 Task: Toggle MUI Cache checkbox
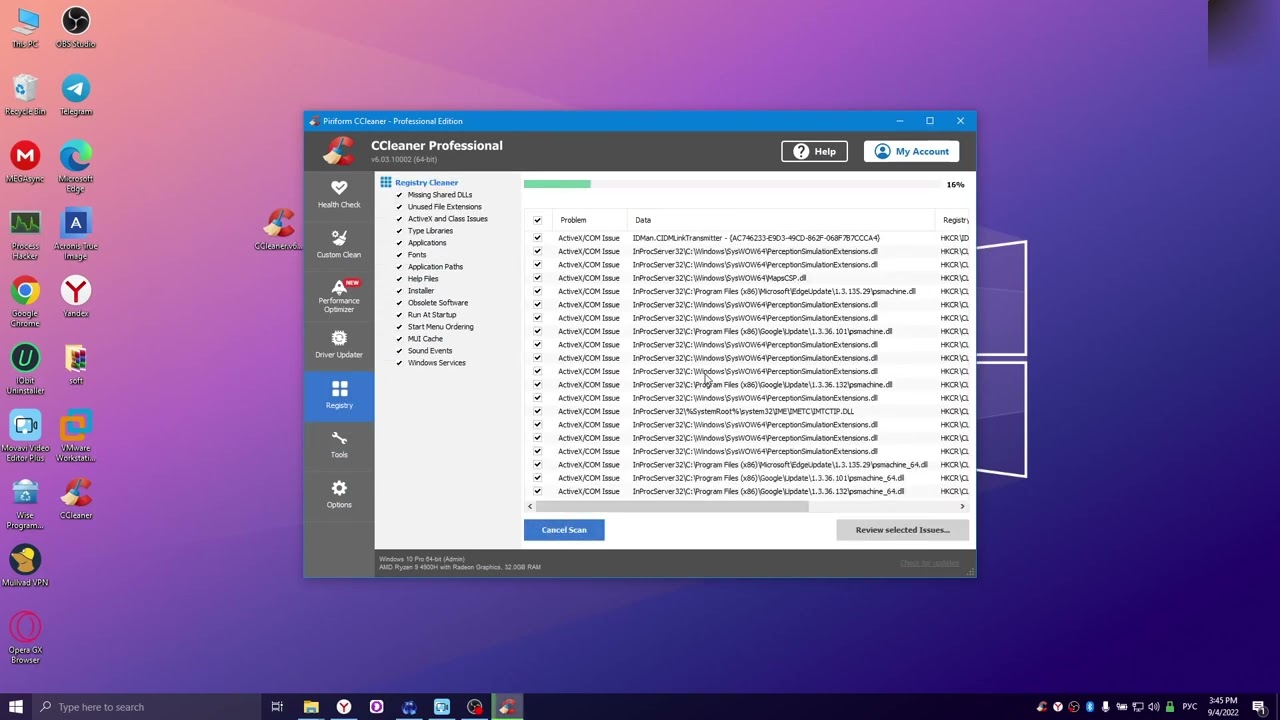[399, 339]
